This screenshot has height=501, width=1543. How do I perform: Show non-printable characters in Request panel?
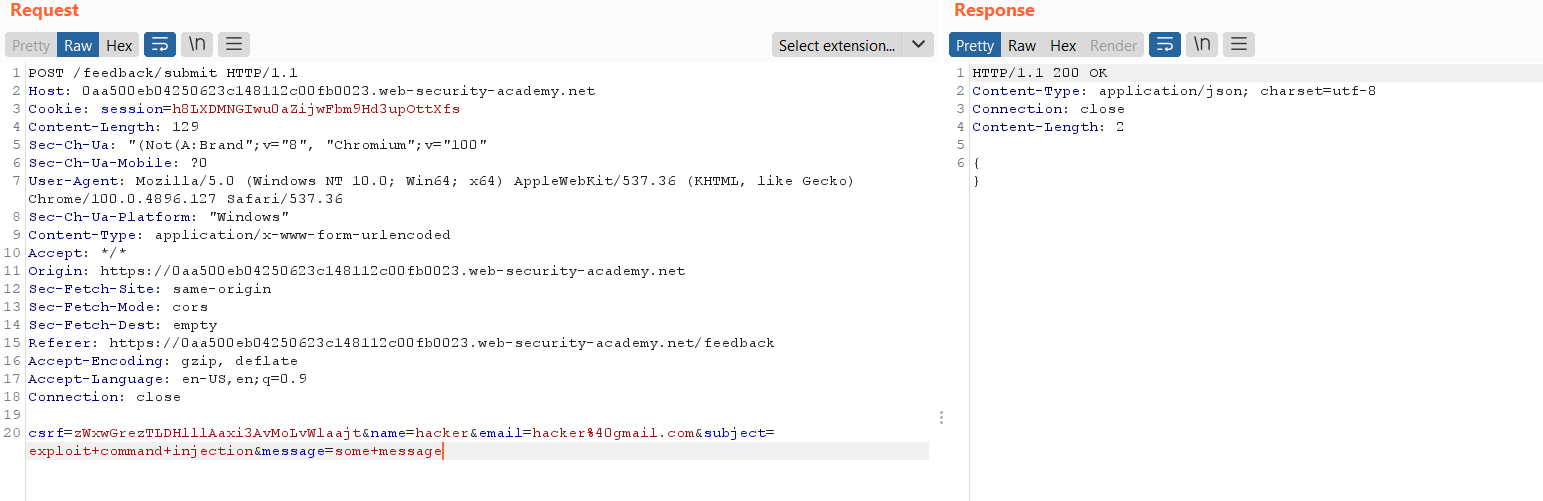coord(197,45)
